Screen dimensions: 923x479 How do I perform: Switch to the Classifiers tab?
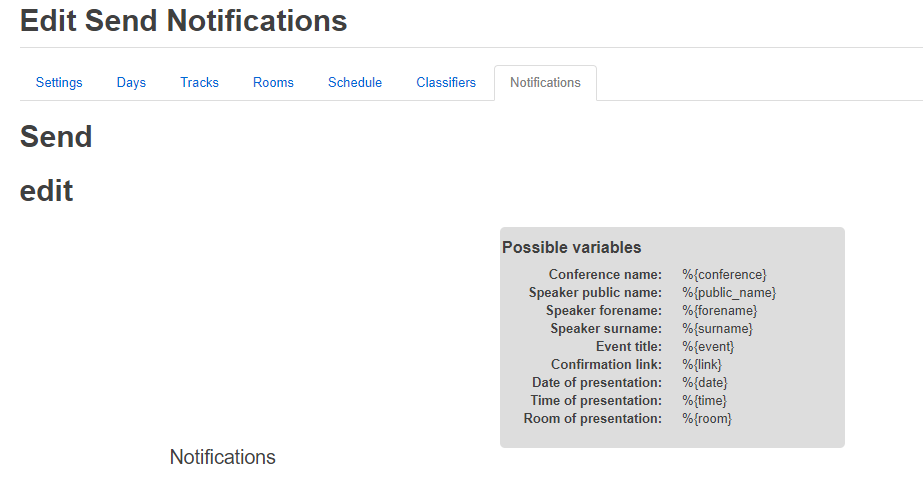(x=446, y=83)
